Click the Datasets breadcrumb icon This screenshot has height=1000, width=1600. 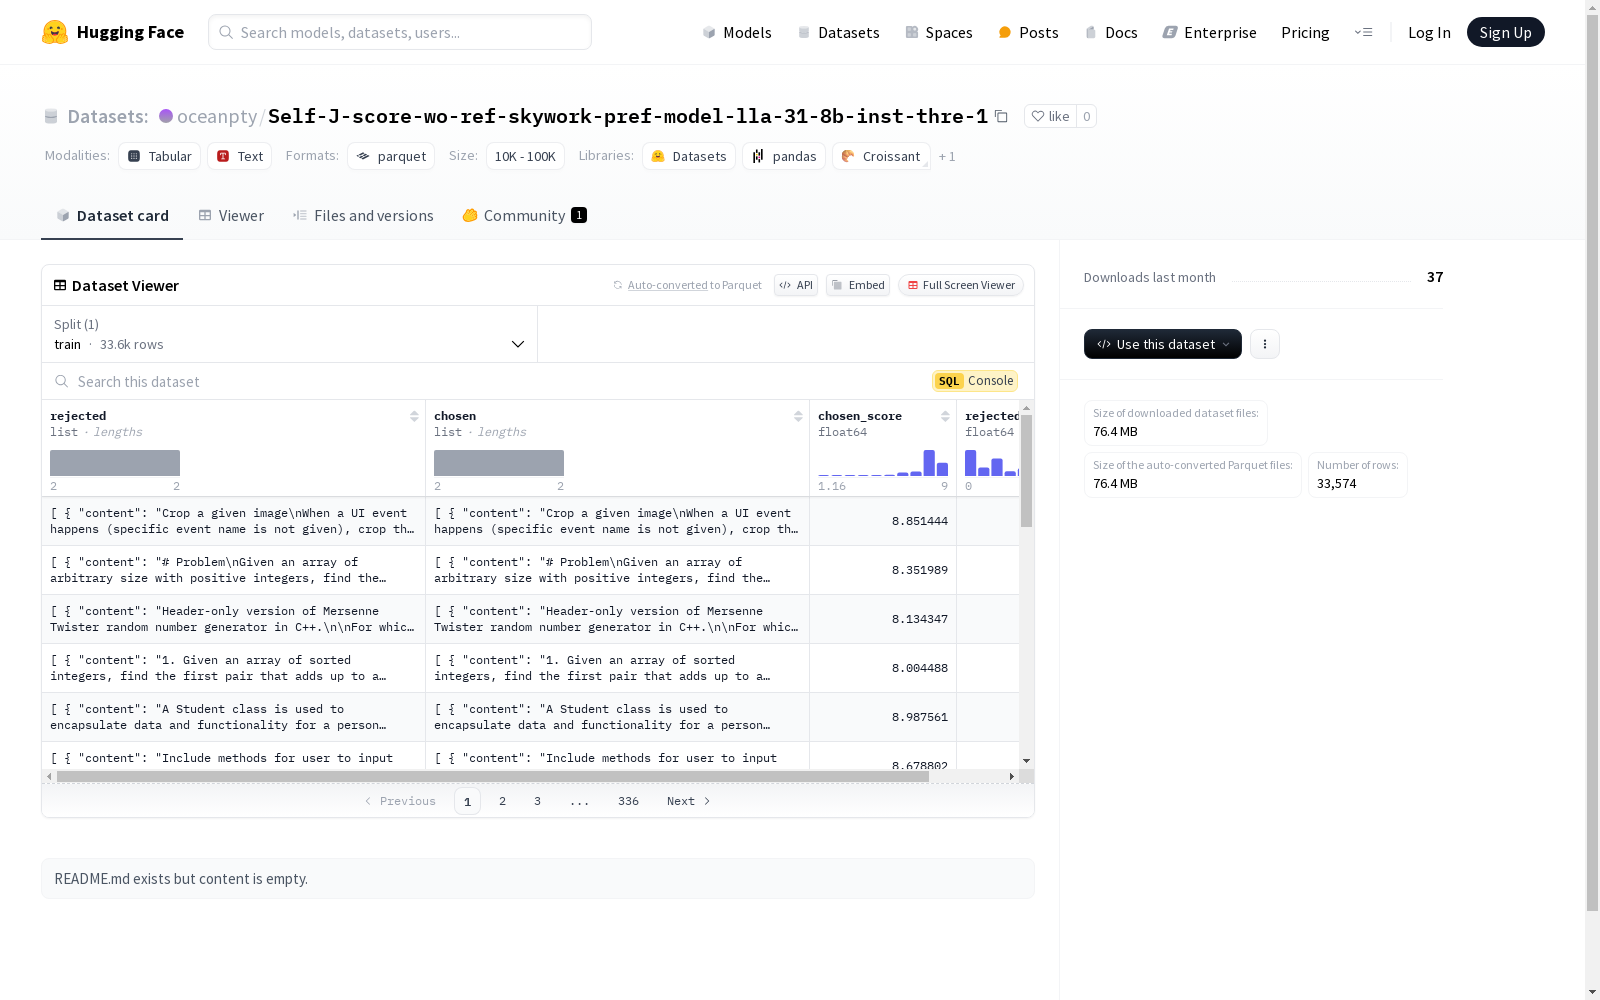coord(51,116)
